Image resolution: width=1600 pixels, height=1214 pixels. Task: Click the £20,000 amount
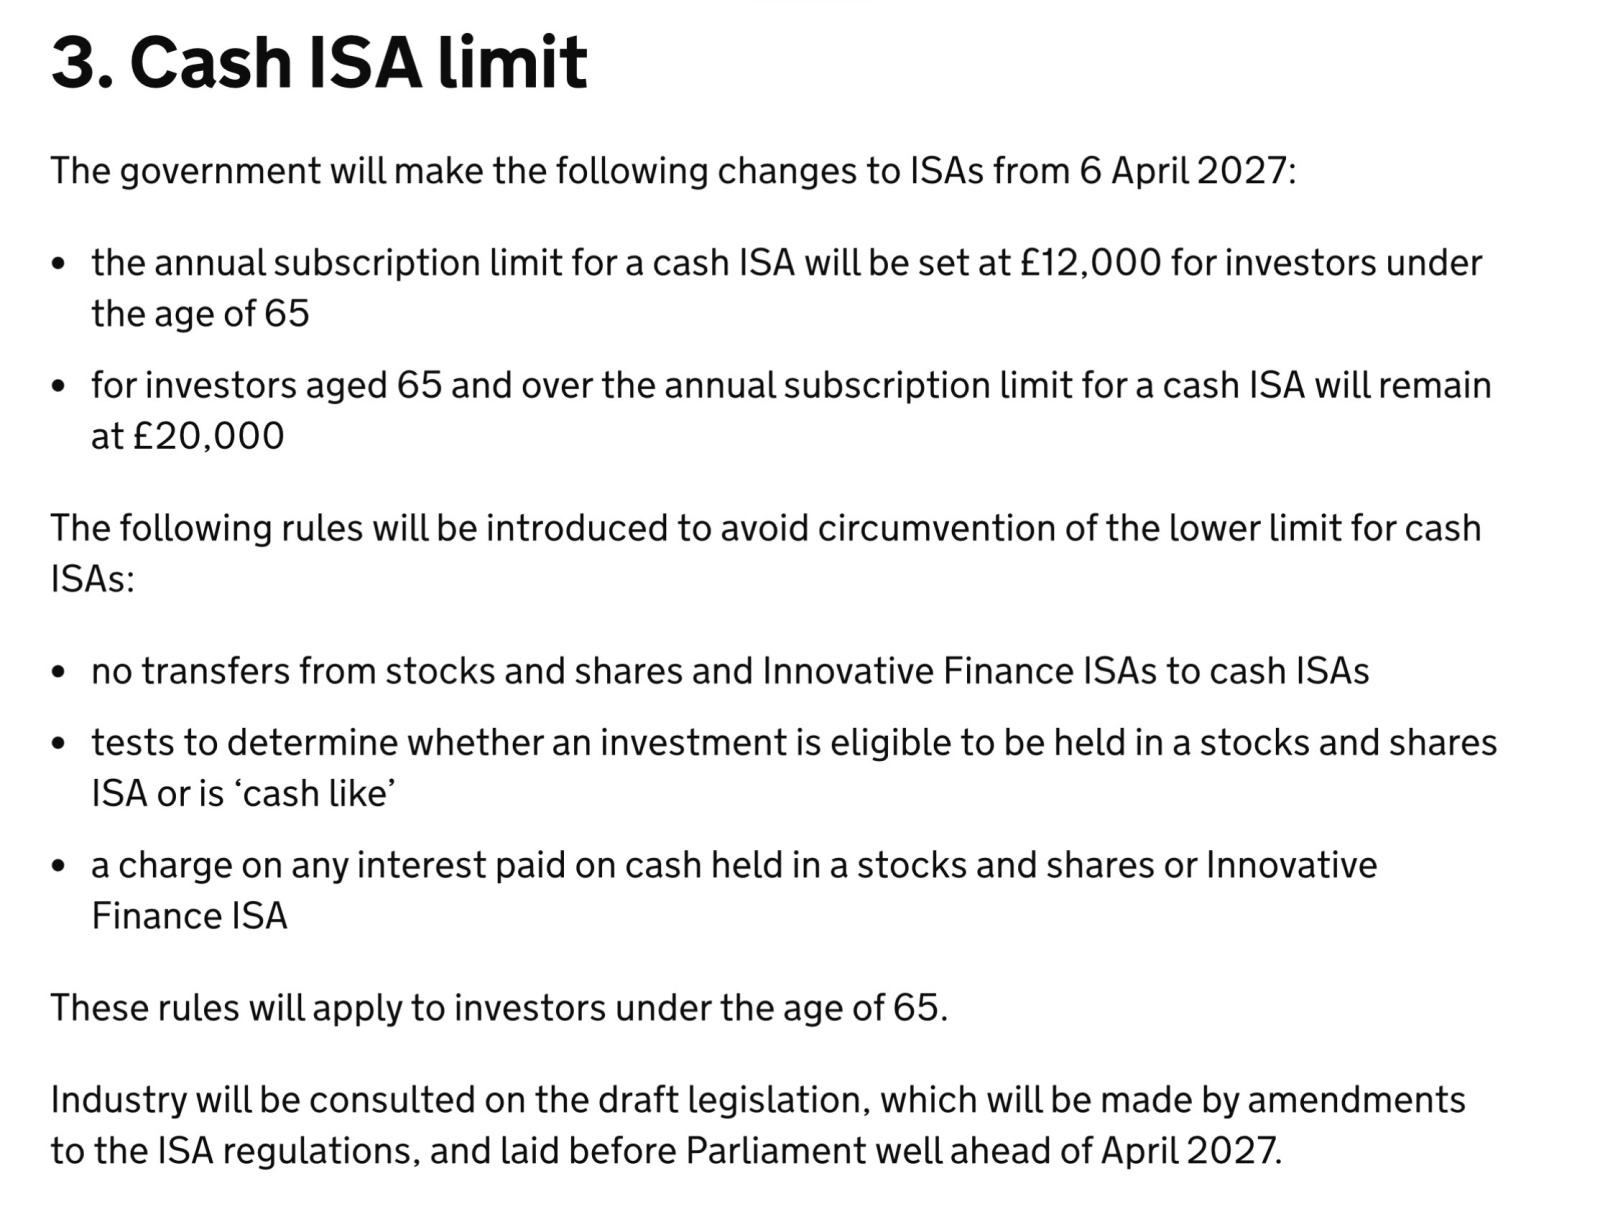click(x=208, y=436)
